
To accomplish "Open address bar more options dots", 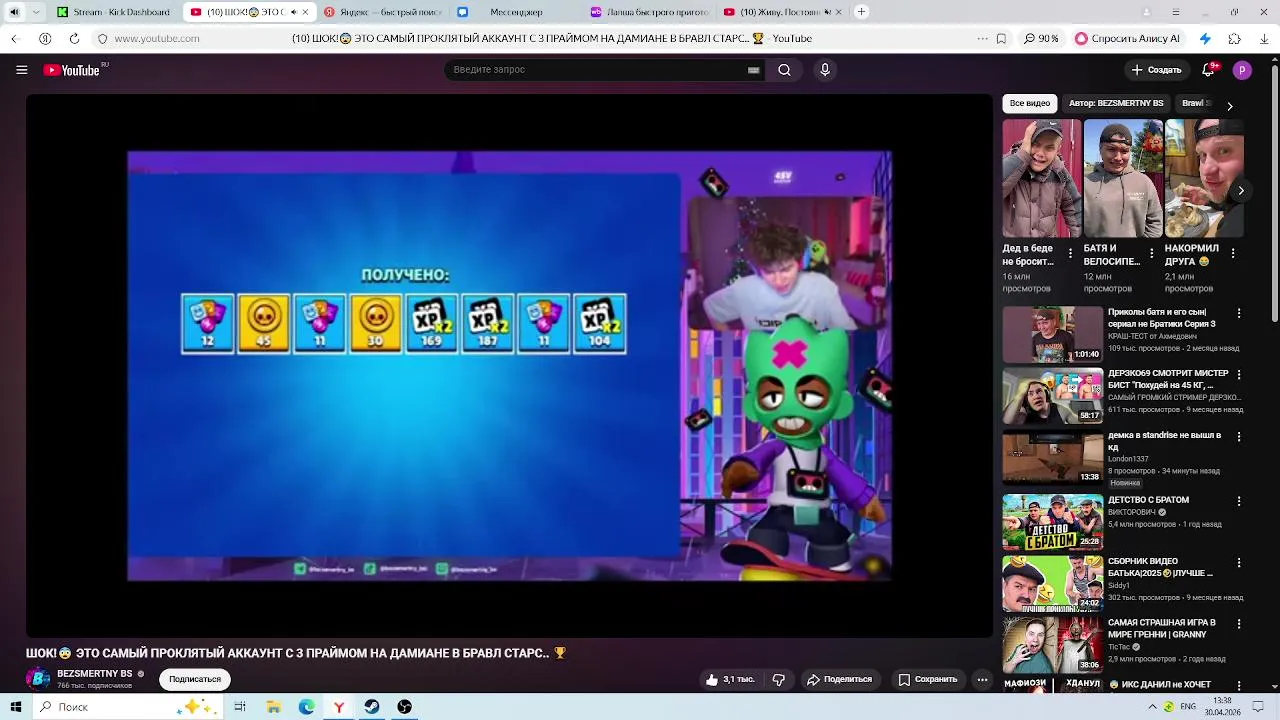I will pos(982,38).
